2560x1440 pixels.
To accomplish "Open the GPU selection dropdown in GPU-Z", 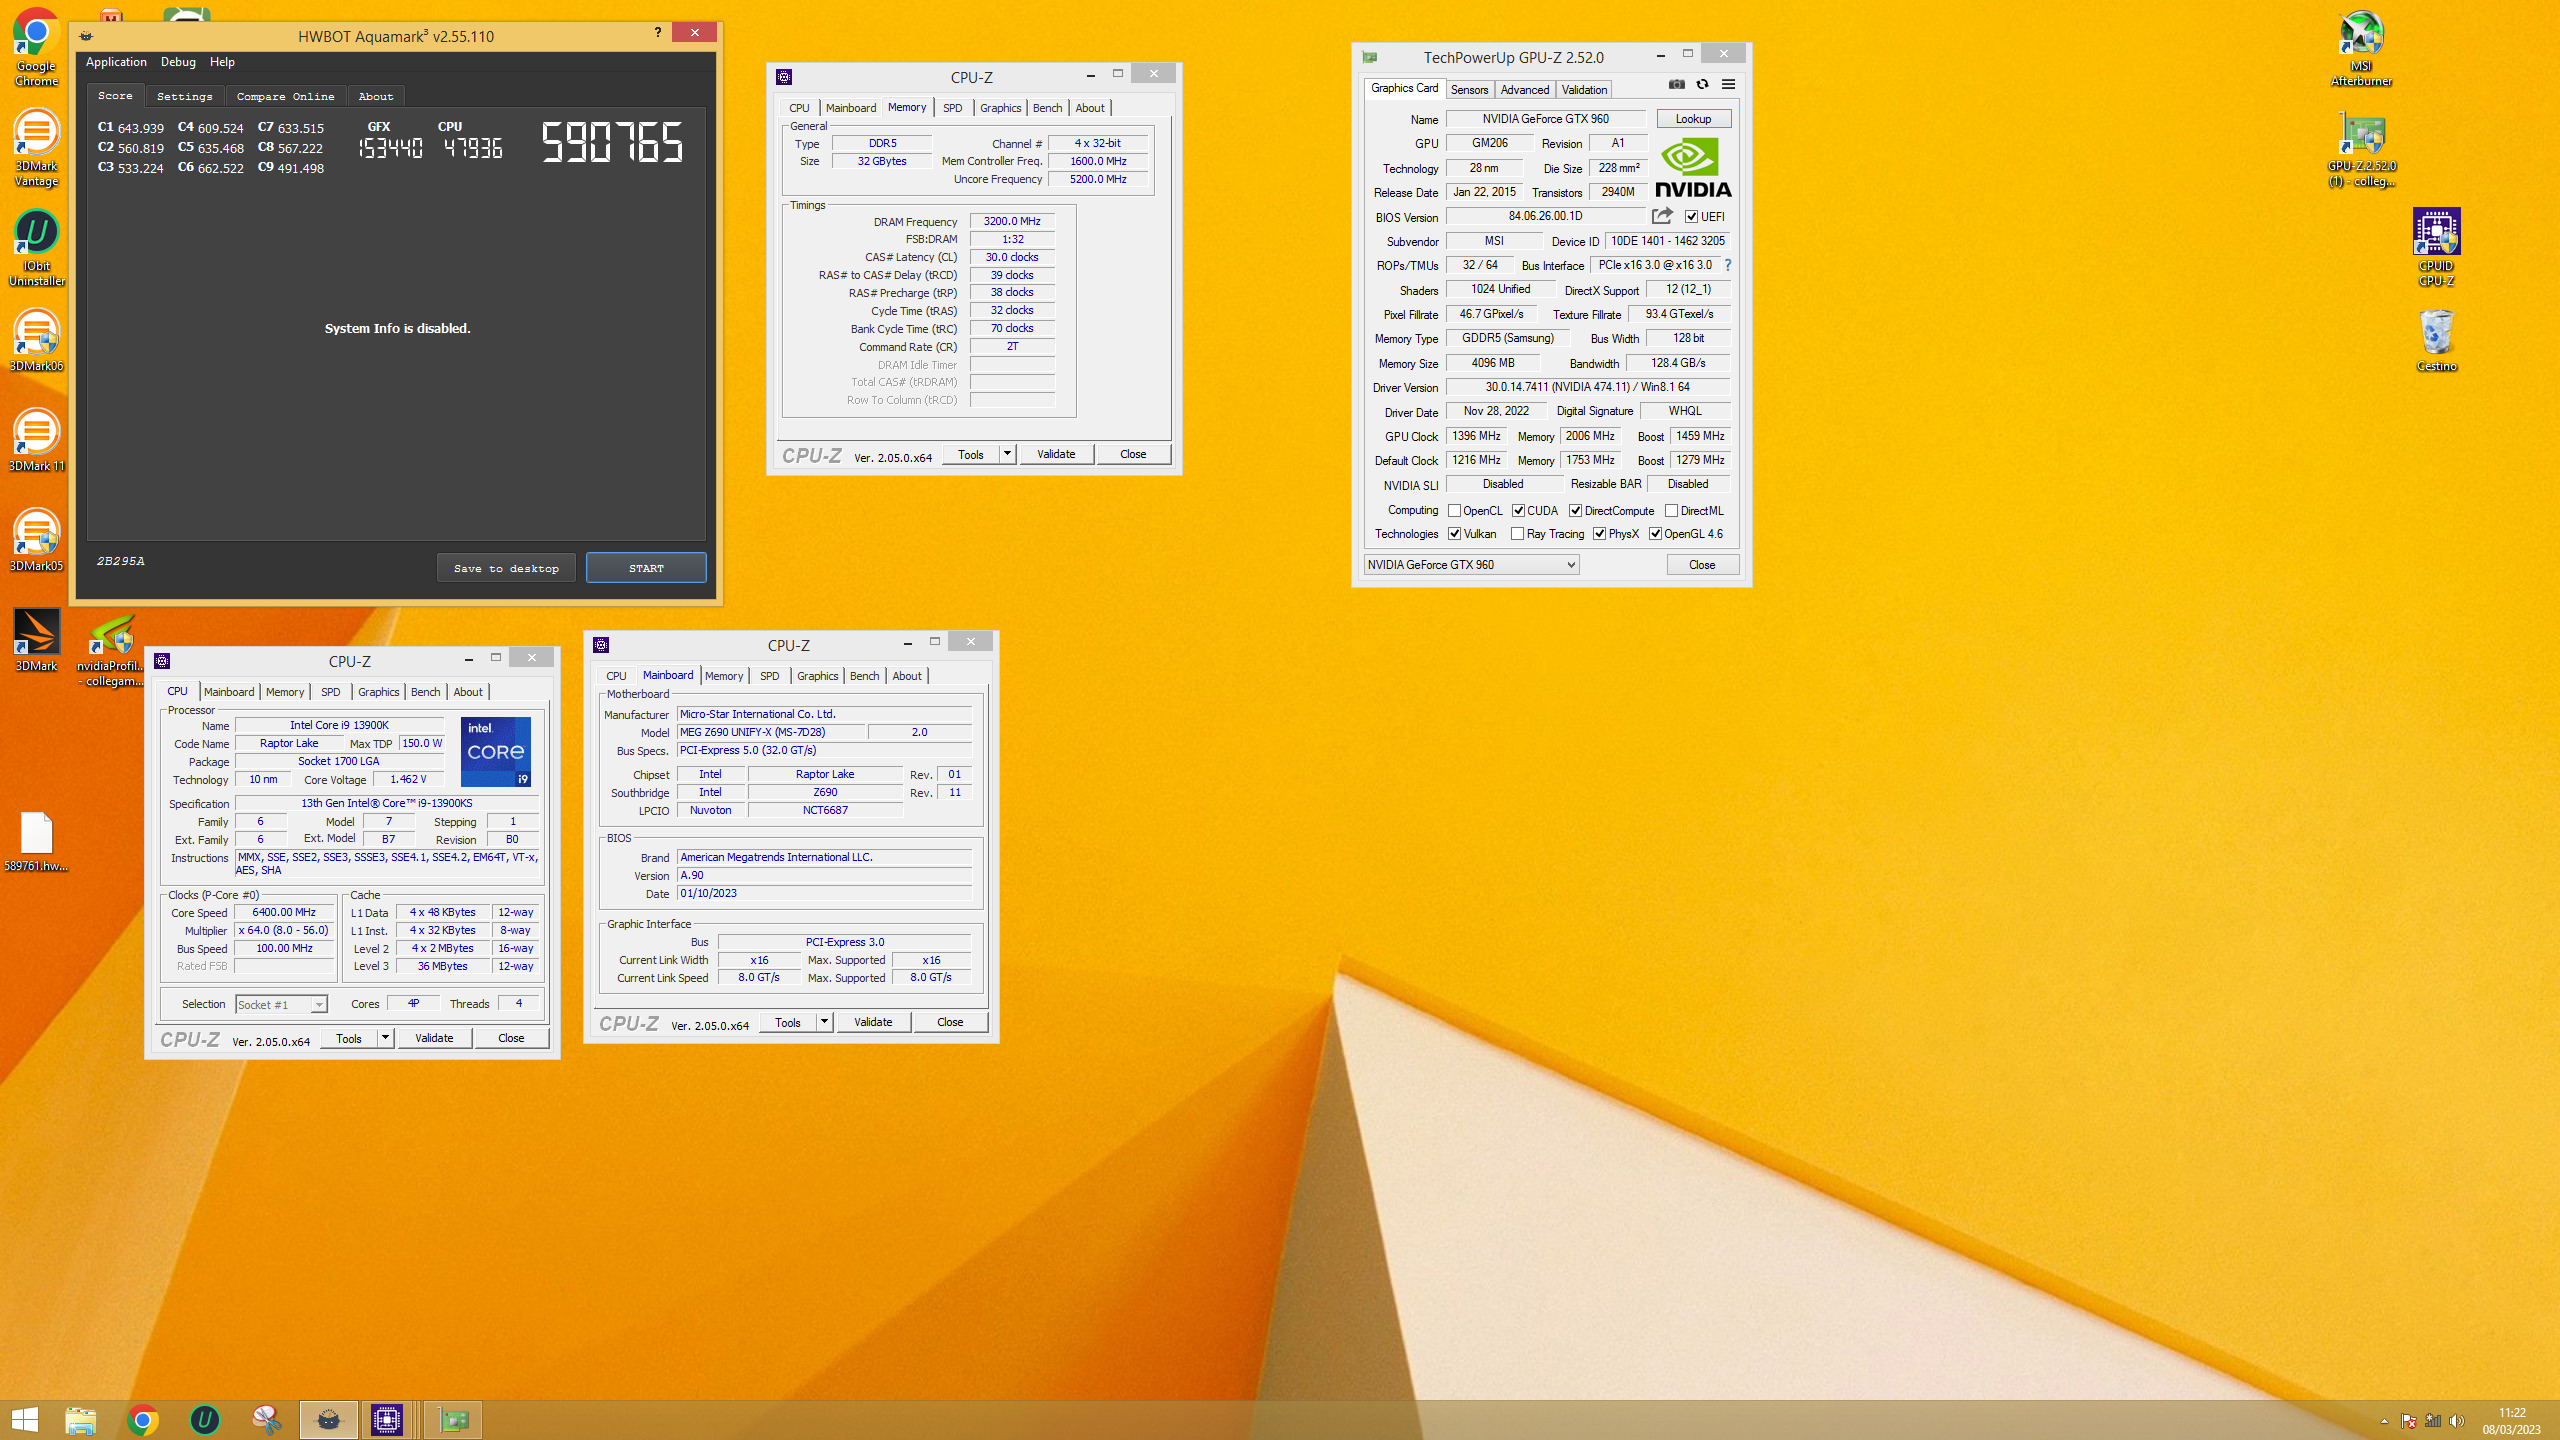I will (x=1471, y=565).
